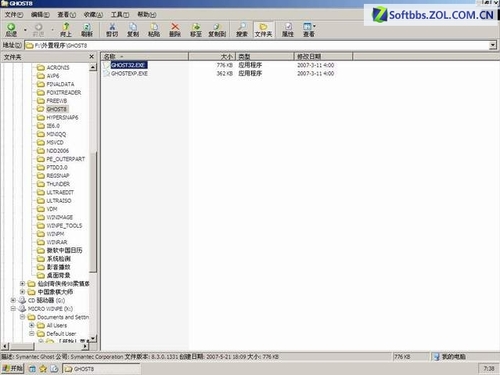500x375 pixels.
Task: Cut the selected file with scissors icon
Action: [112, 30]
